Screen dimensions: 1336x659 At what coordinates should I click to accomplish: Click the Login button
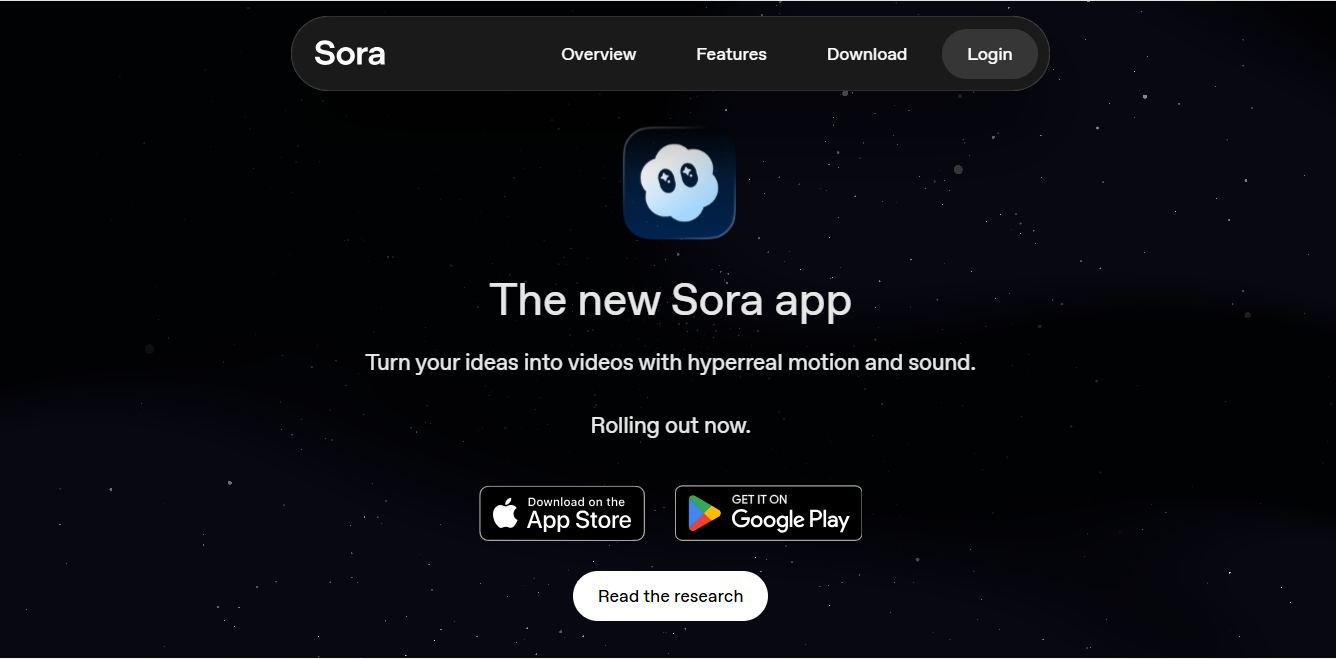989,54
